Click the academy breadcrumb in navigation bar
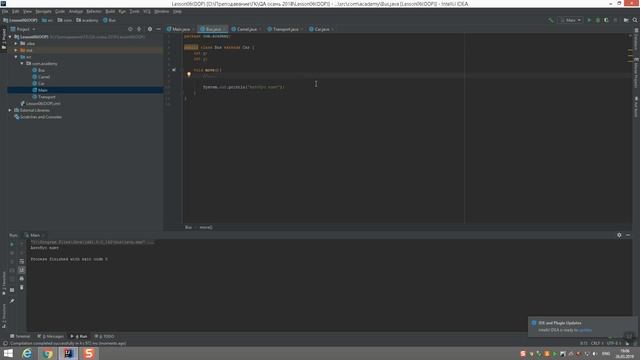640x360 pixels. pyautogui.click(x=87, y=20)
